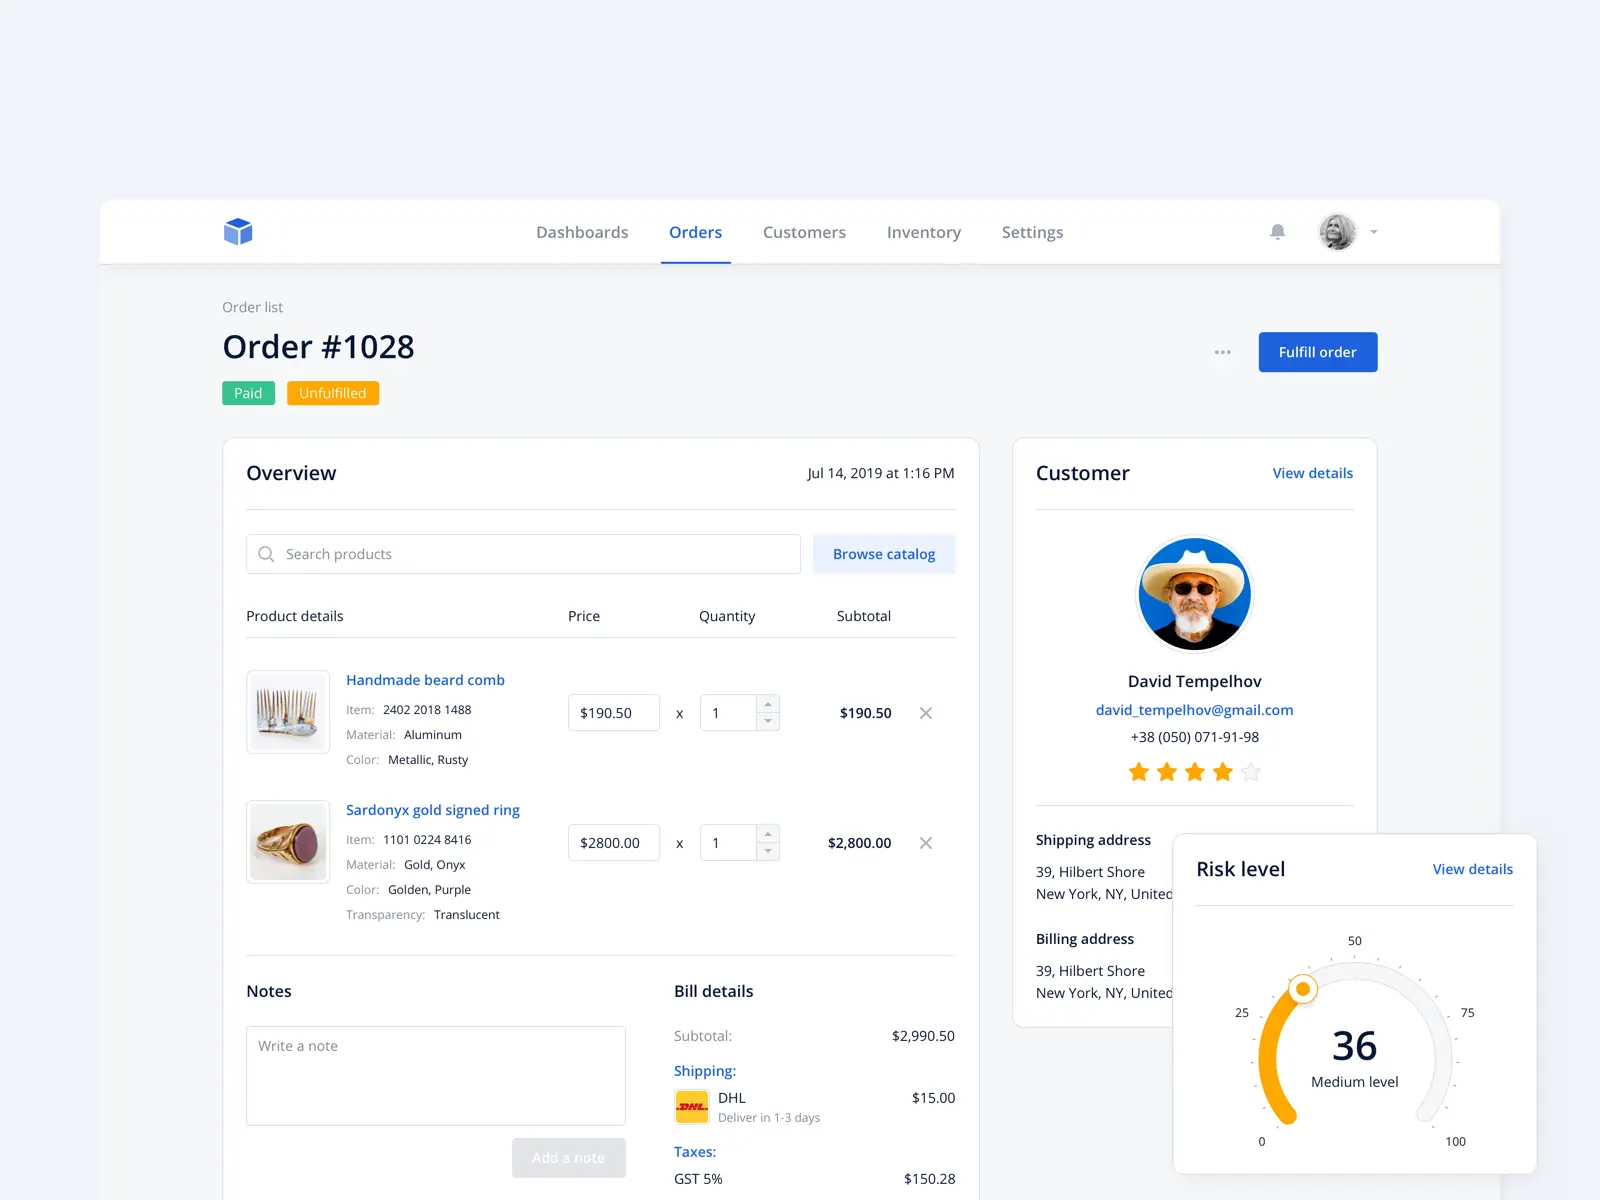Click the blue cube app logo
This screenshot has height=1200, width=1600.
[238, 232]
